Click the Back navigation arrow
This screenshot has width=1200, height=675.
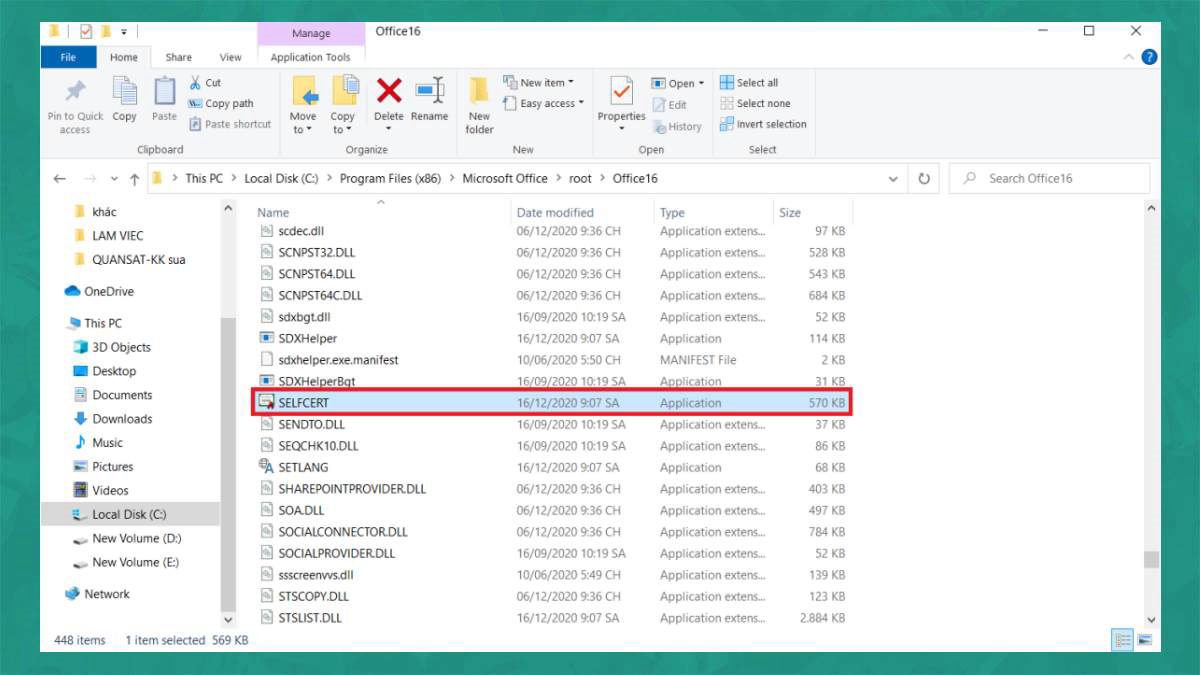click(x=60, y=179)
